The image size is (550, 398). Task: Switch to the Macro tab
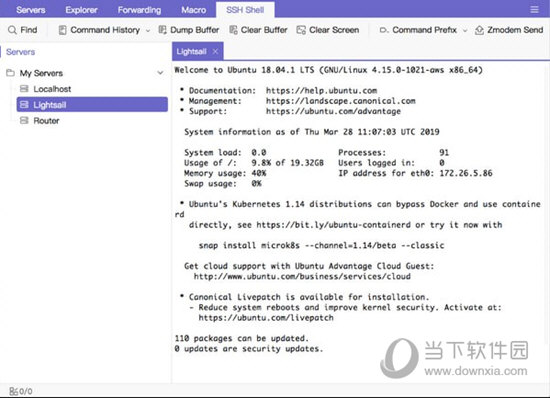click(194, 10)
